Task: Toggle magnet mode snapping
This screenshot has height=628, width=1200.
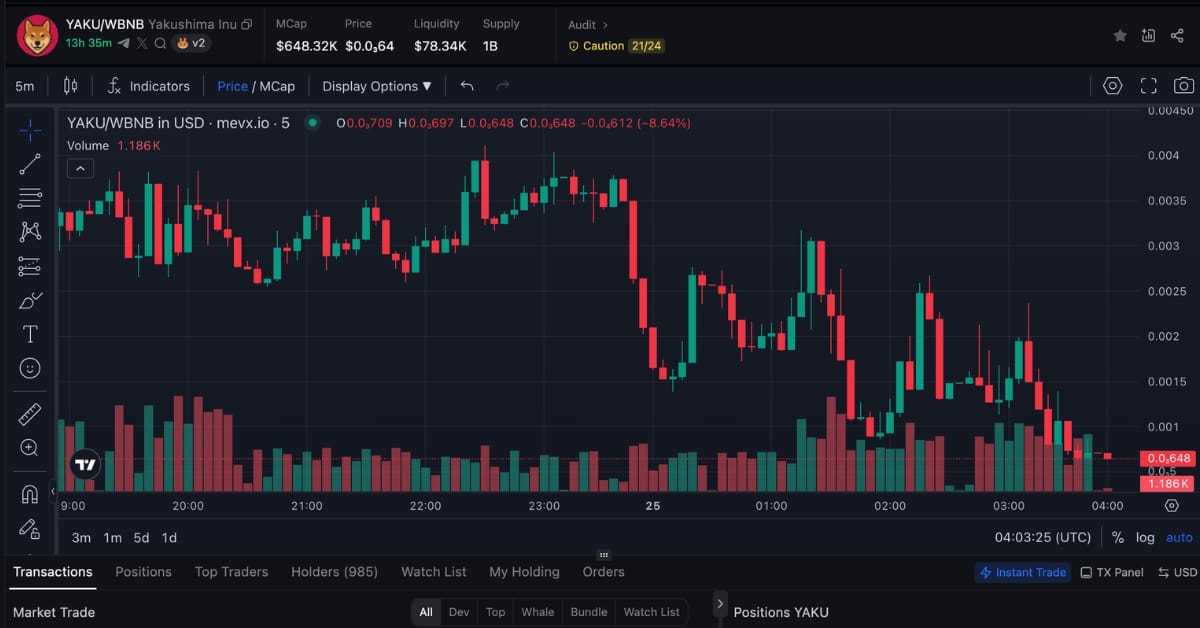Action: pyautogui.click(x=30, y=494)
